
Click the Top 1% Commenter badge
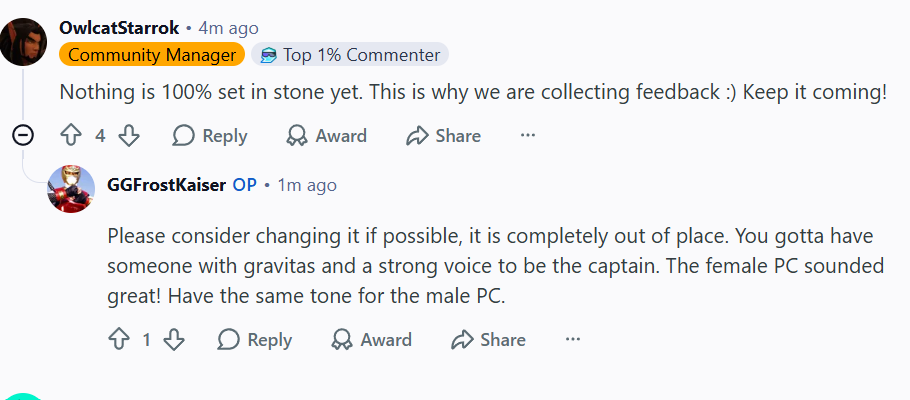click(x=350, y=55)
